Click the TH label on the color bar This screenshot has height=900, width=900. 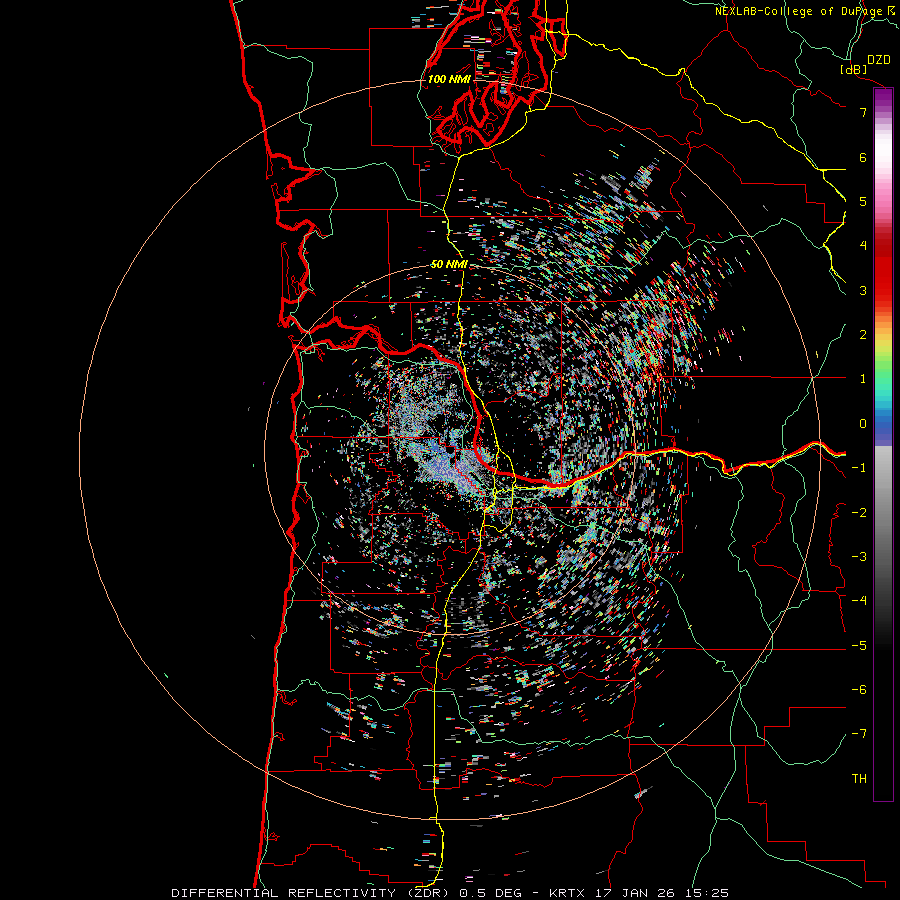(x=859, y=778)
